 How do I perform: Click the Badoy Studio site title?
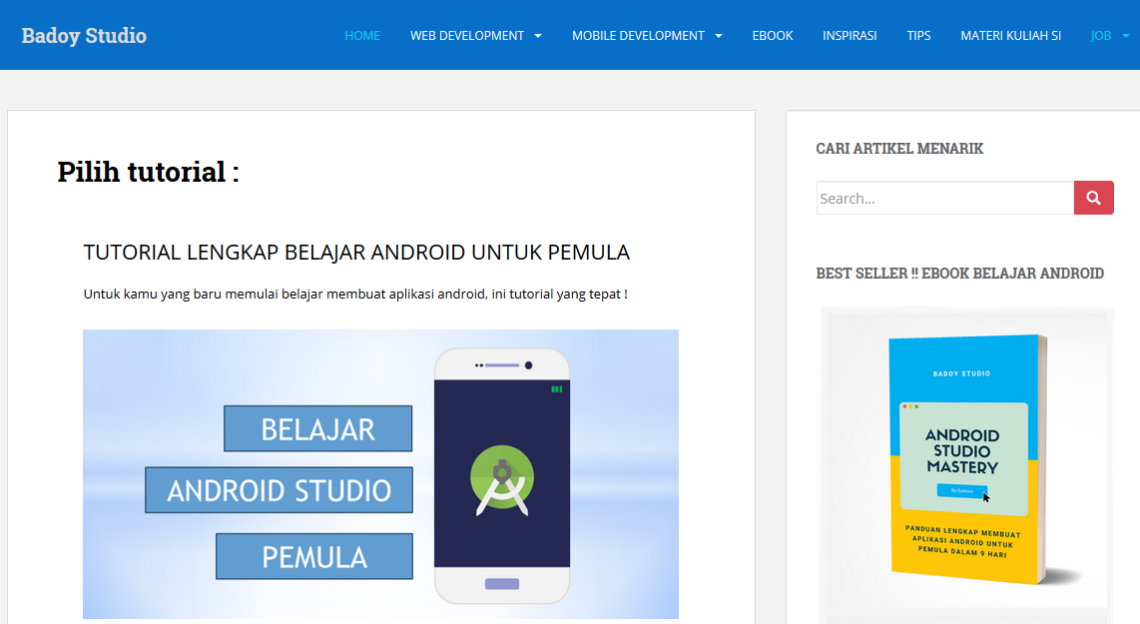click(x=84, y=36)
